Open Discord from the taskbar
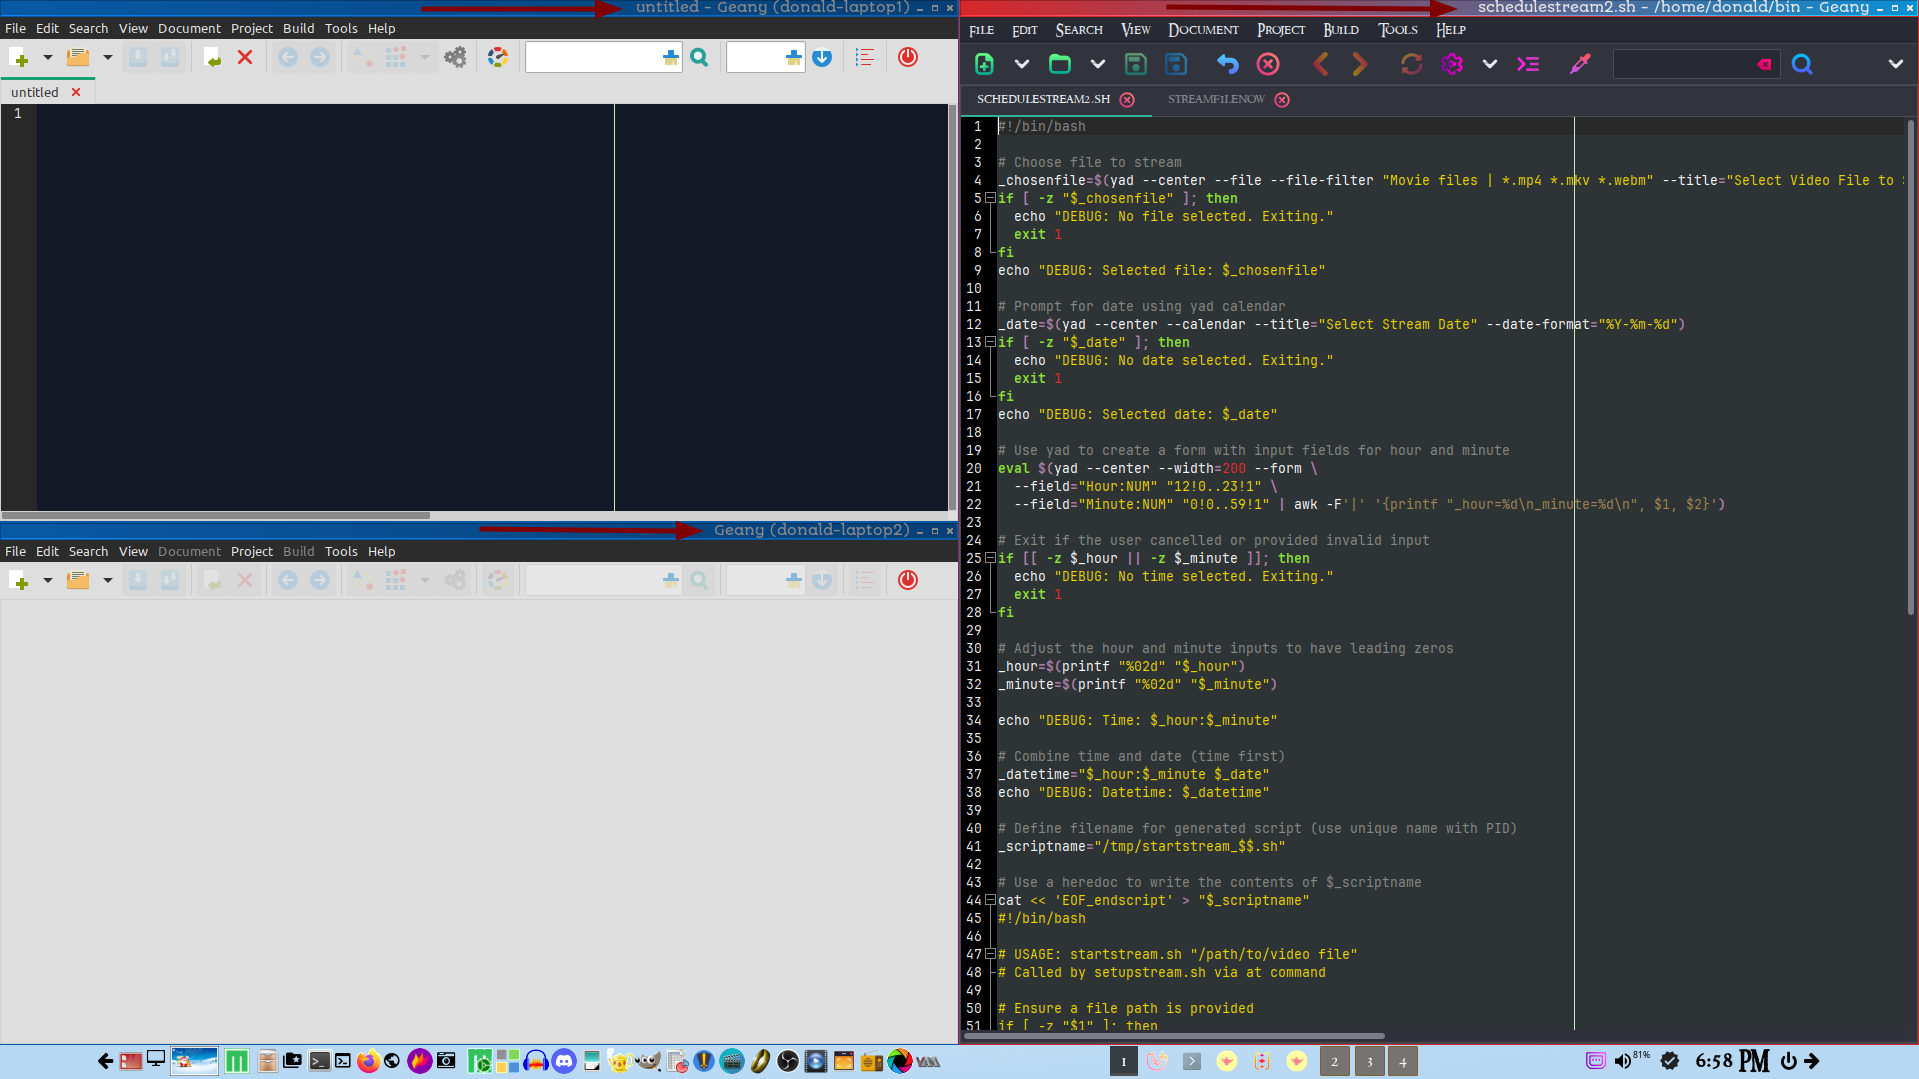The height and width of the screenshot is (1079, 1919). point(564,1061)
